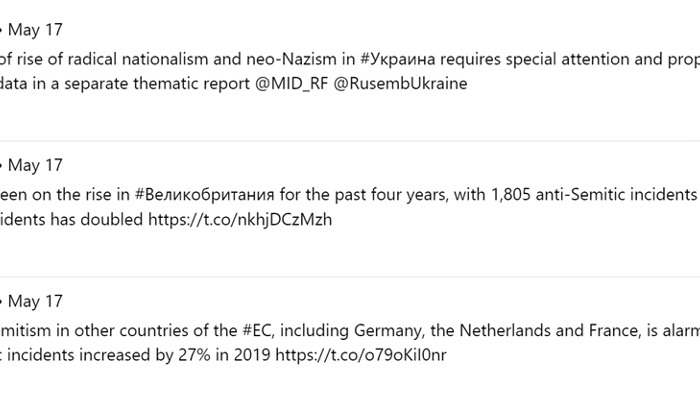Viewport: 700px width, 410px height.
Task: Open tweet via 'radical nationalism and neo-Nazism' text
Action: click(202, 59)
